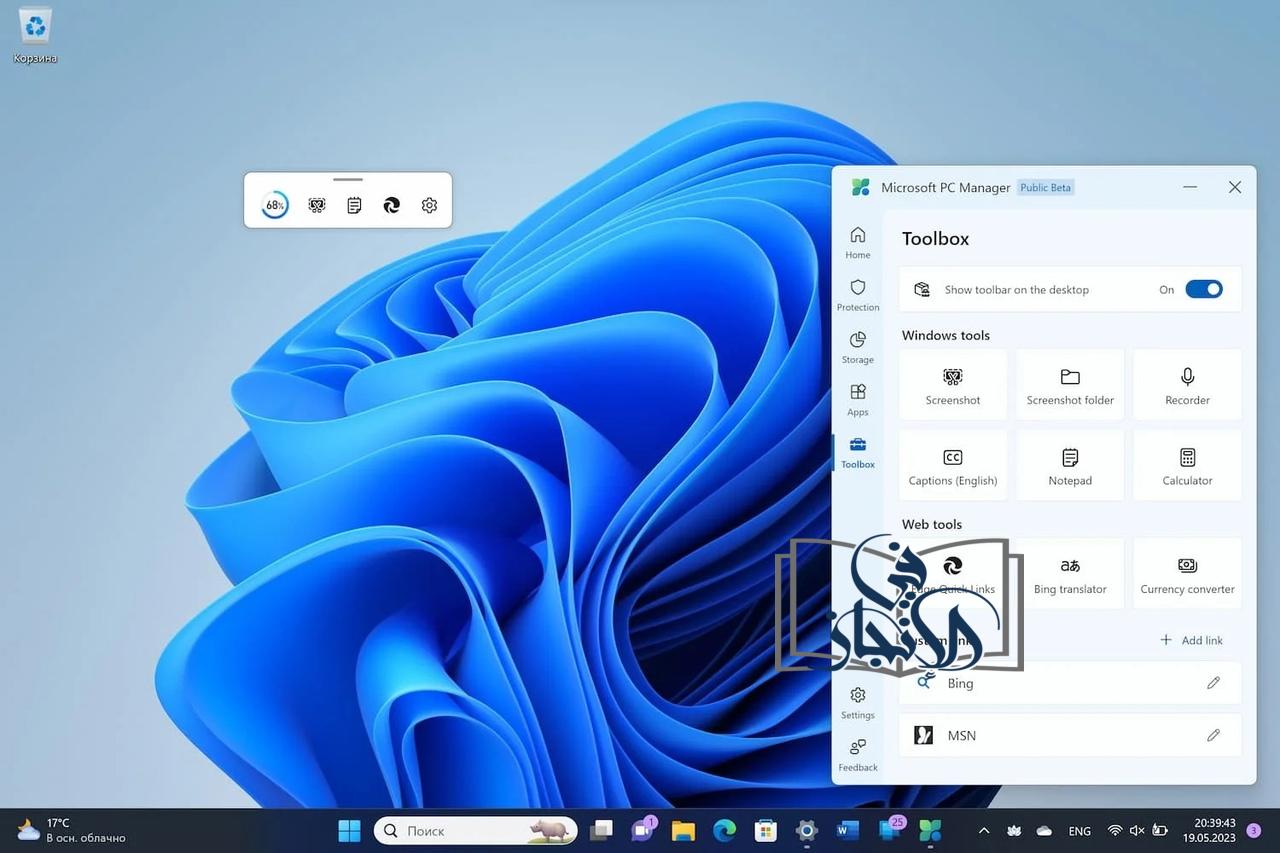Open Edge from the desktop floating toolbar
The height and width of the screenshot is (853, 1280).
392,205
